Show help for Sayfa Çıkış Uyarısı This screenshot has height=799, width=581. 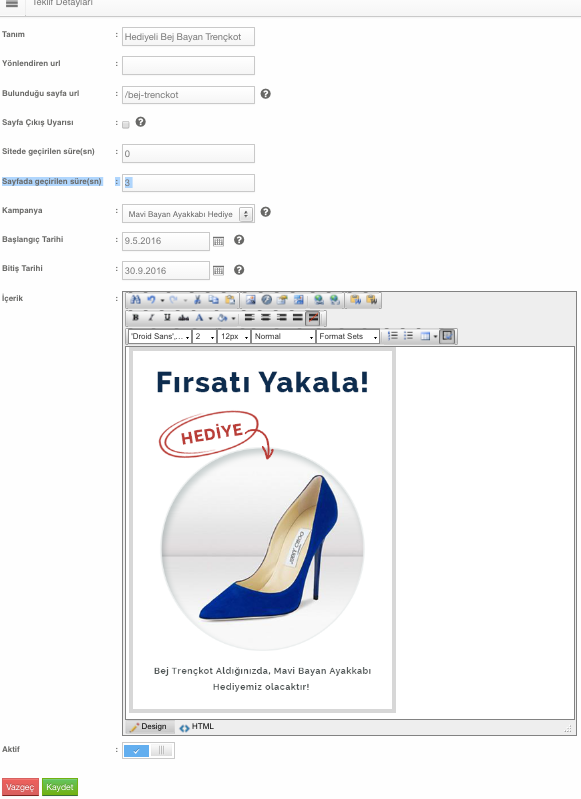(x=141, y=122)
